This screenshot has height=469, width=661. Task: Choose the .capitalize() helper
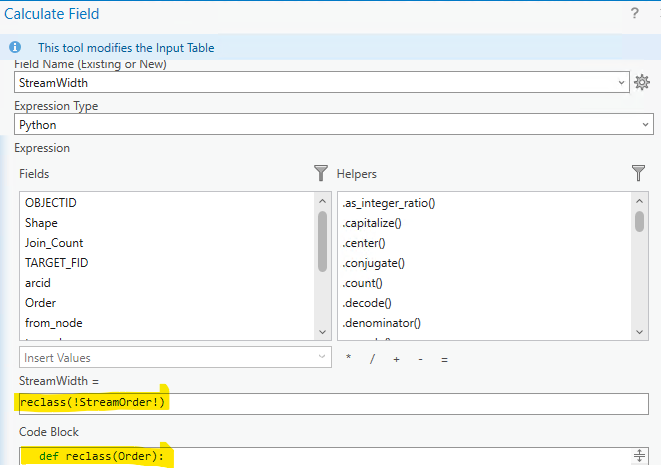coord(372,223)
